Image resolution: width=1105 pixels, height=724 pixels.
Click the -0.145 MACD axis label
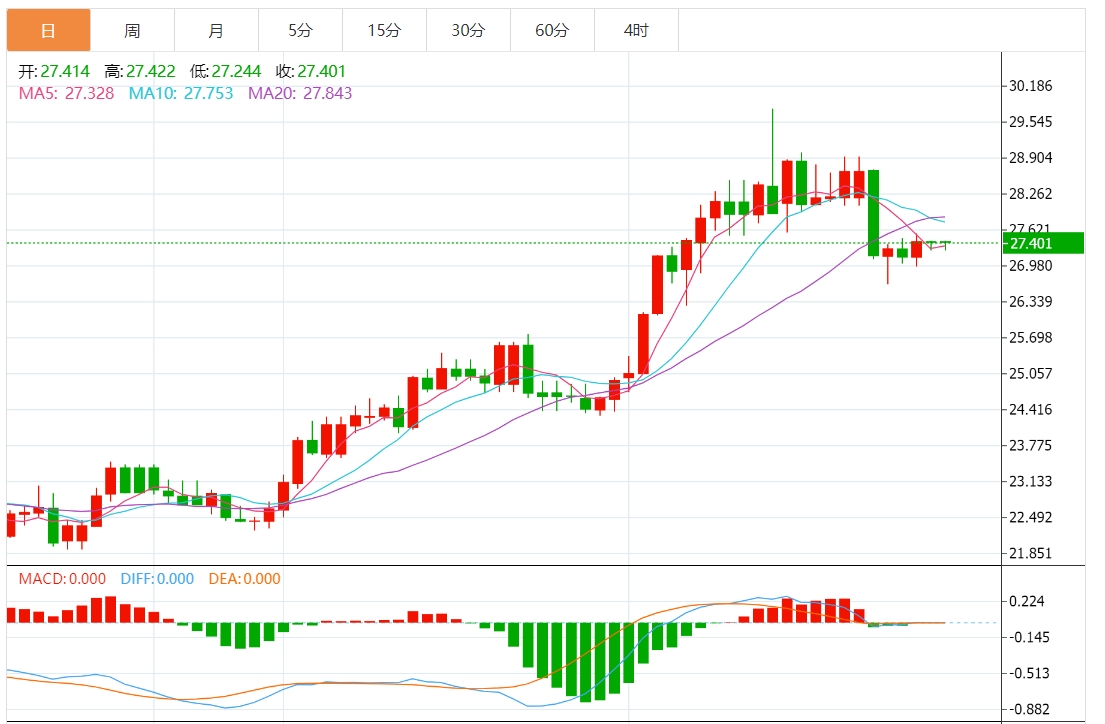pyautogui.click(x=1029, y=637)
